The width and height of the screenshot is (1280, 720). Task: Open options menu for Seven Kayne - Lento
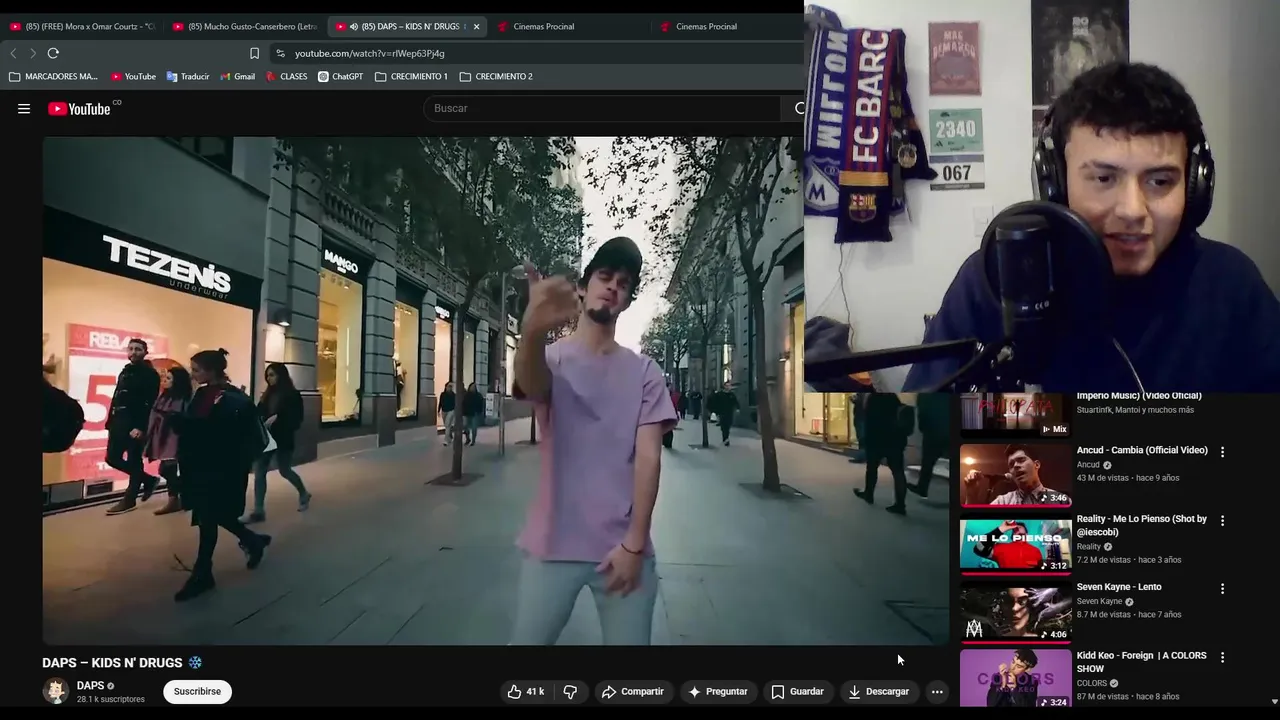point(1222,589)
